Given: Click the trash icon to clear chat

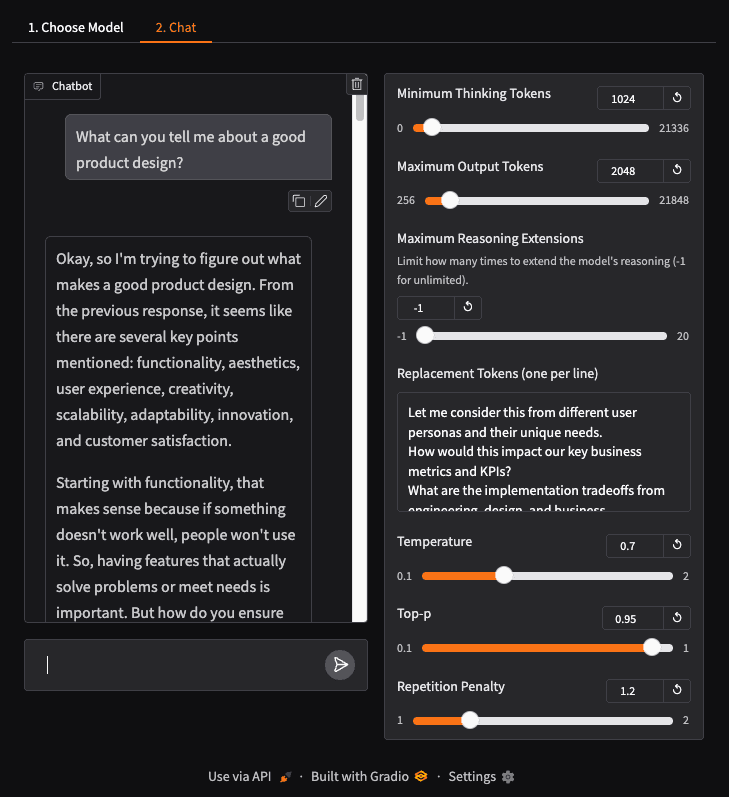Looking at the screenshot, I should [356, 85].
